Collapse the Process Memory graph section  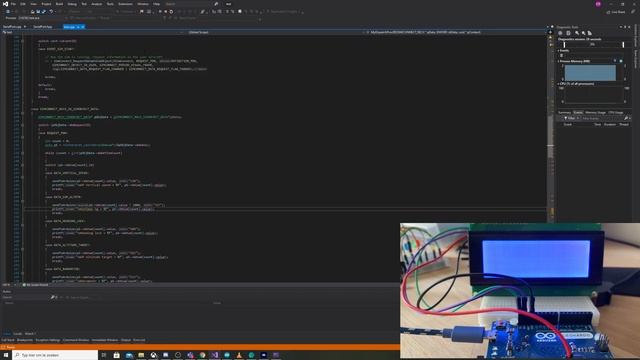[558, 61]
